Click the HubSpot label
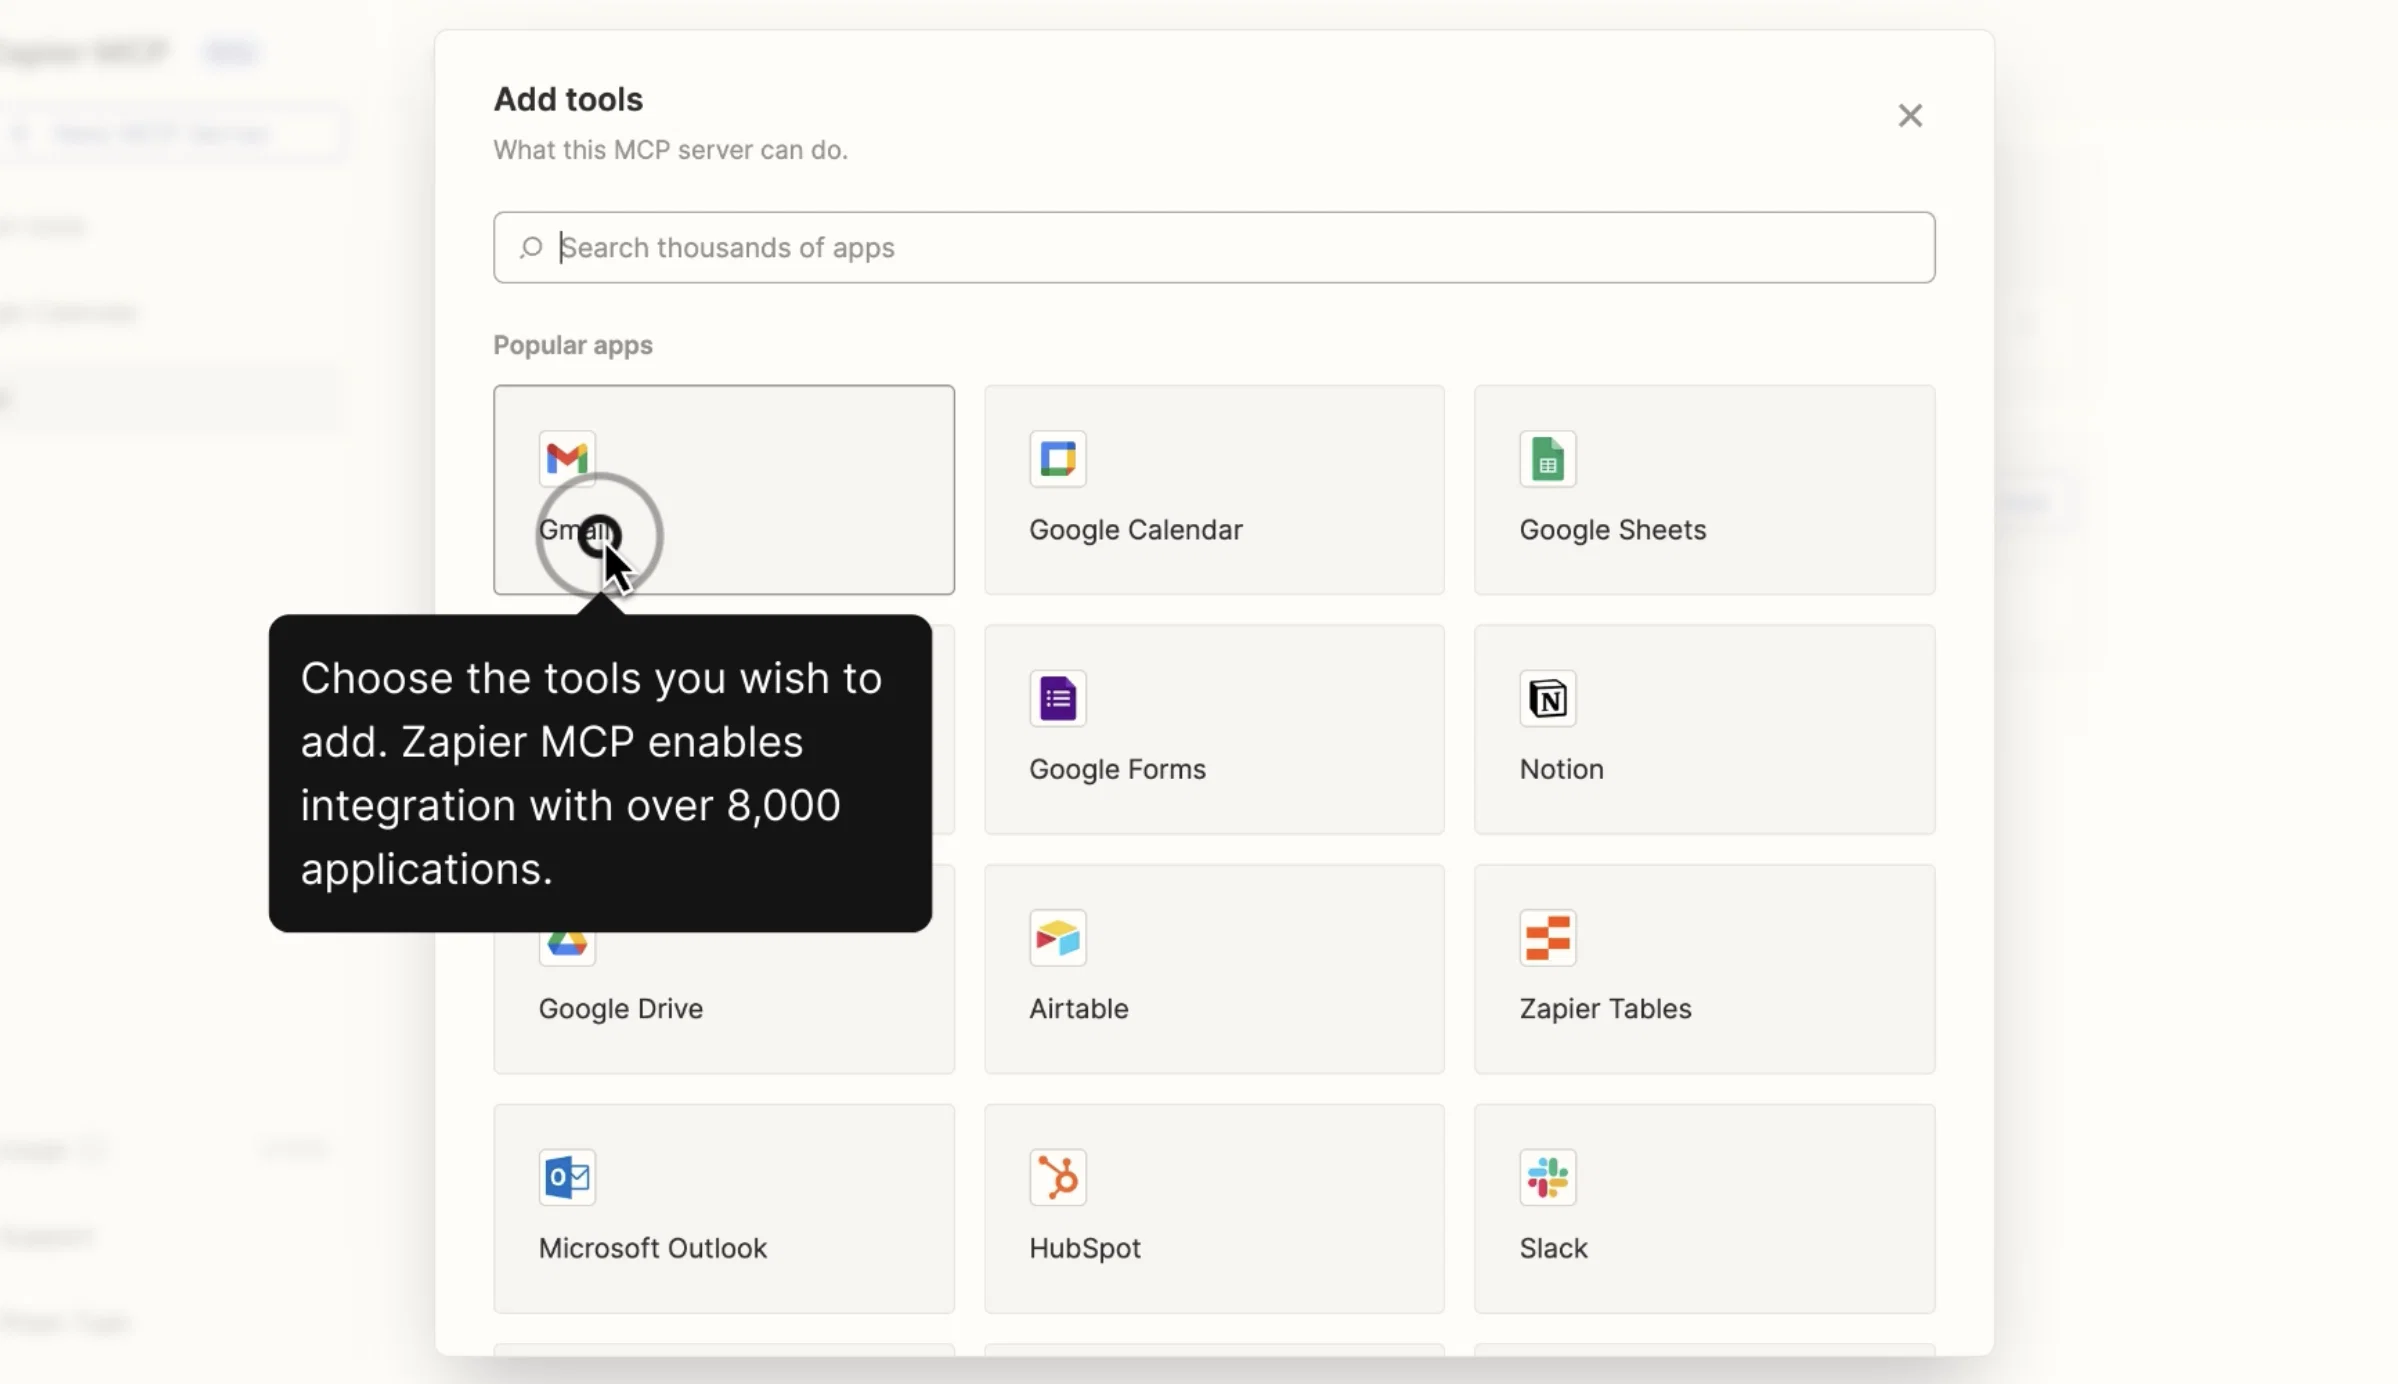2398x1384 pixels. click(x=1084, y=1248)
